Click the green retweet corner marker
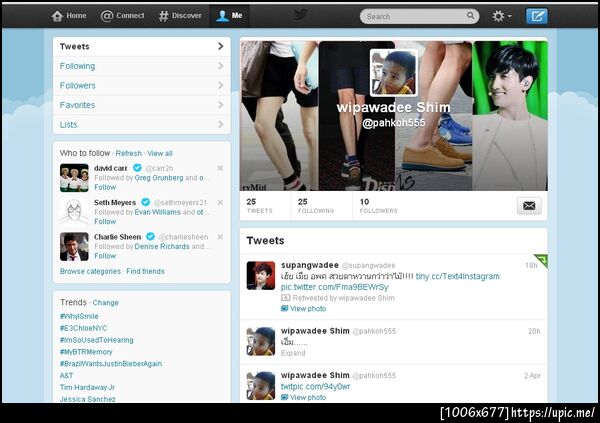 pyautogui.click(x=542, y=260)
